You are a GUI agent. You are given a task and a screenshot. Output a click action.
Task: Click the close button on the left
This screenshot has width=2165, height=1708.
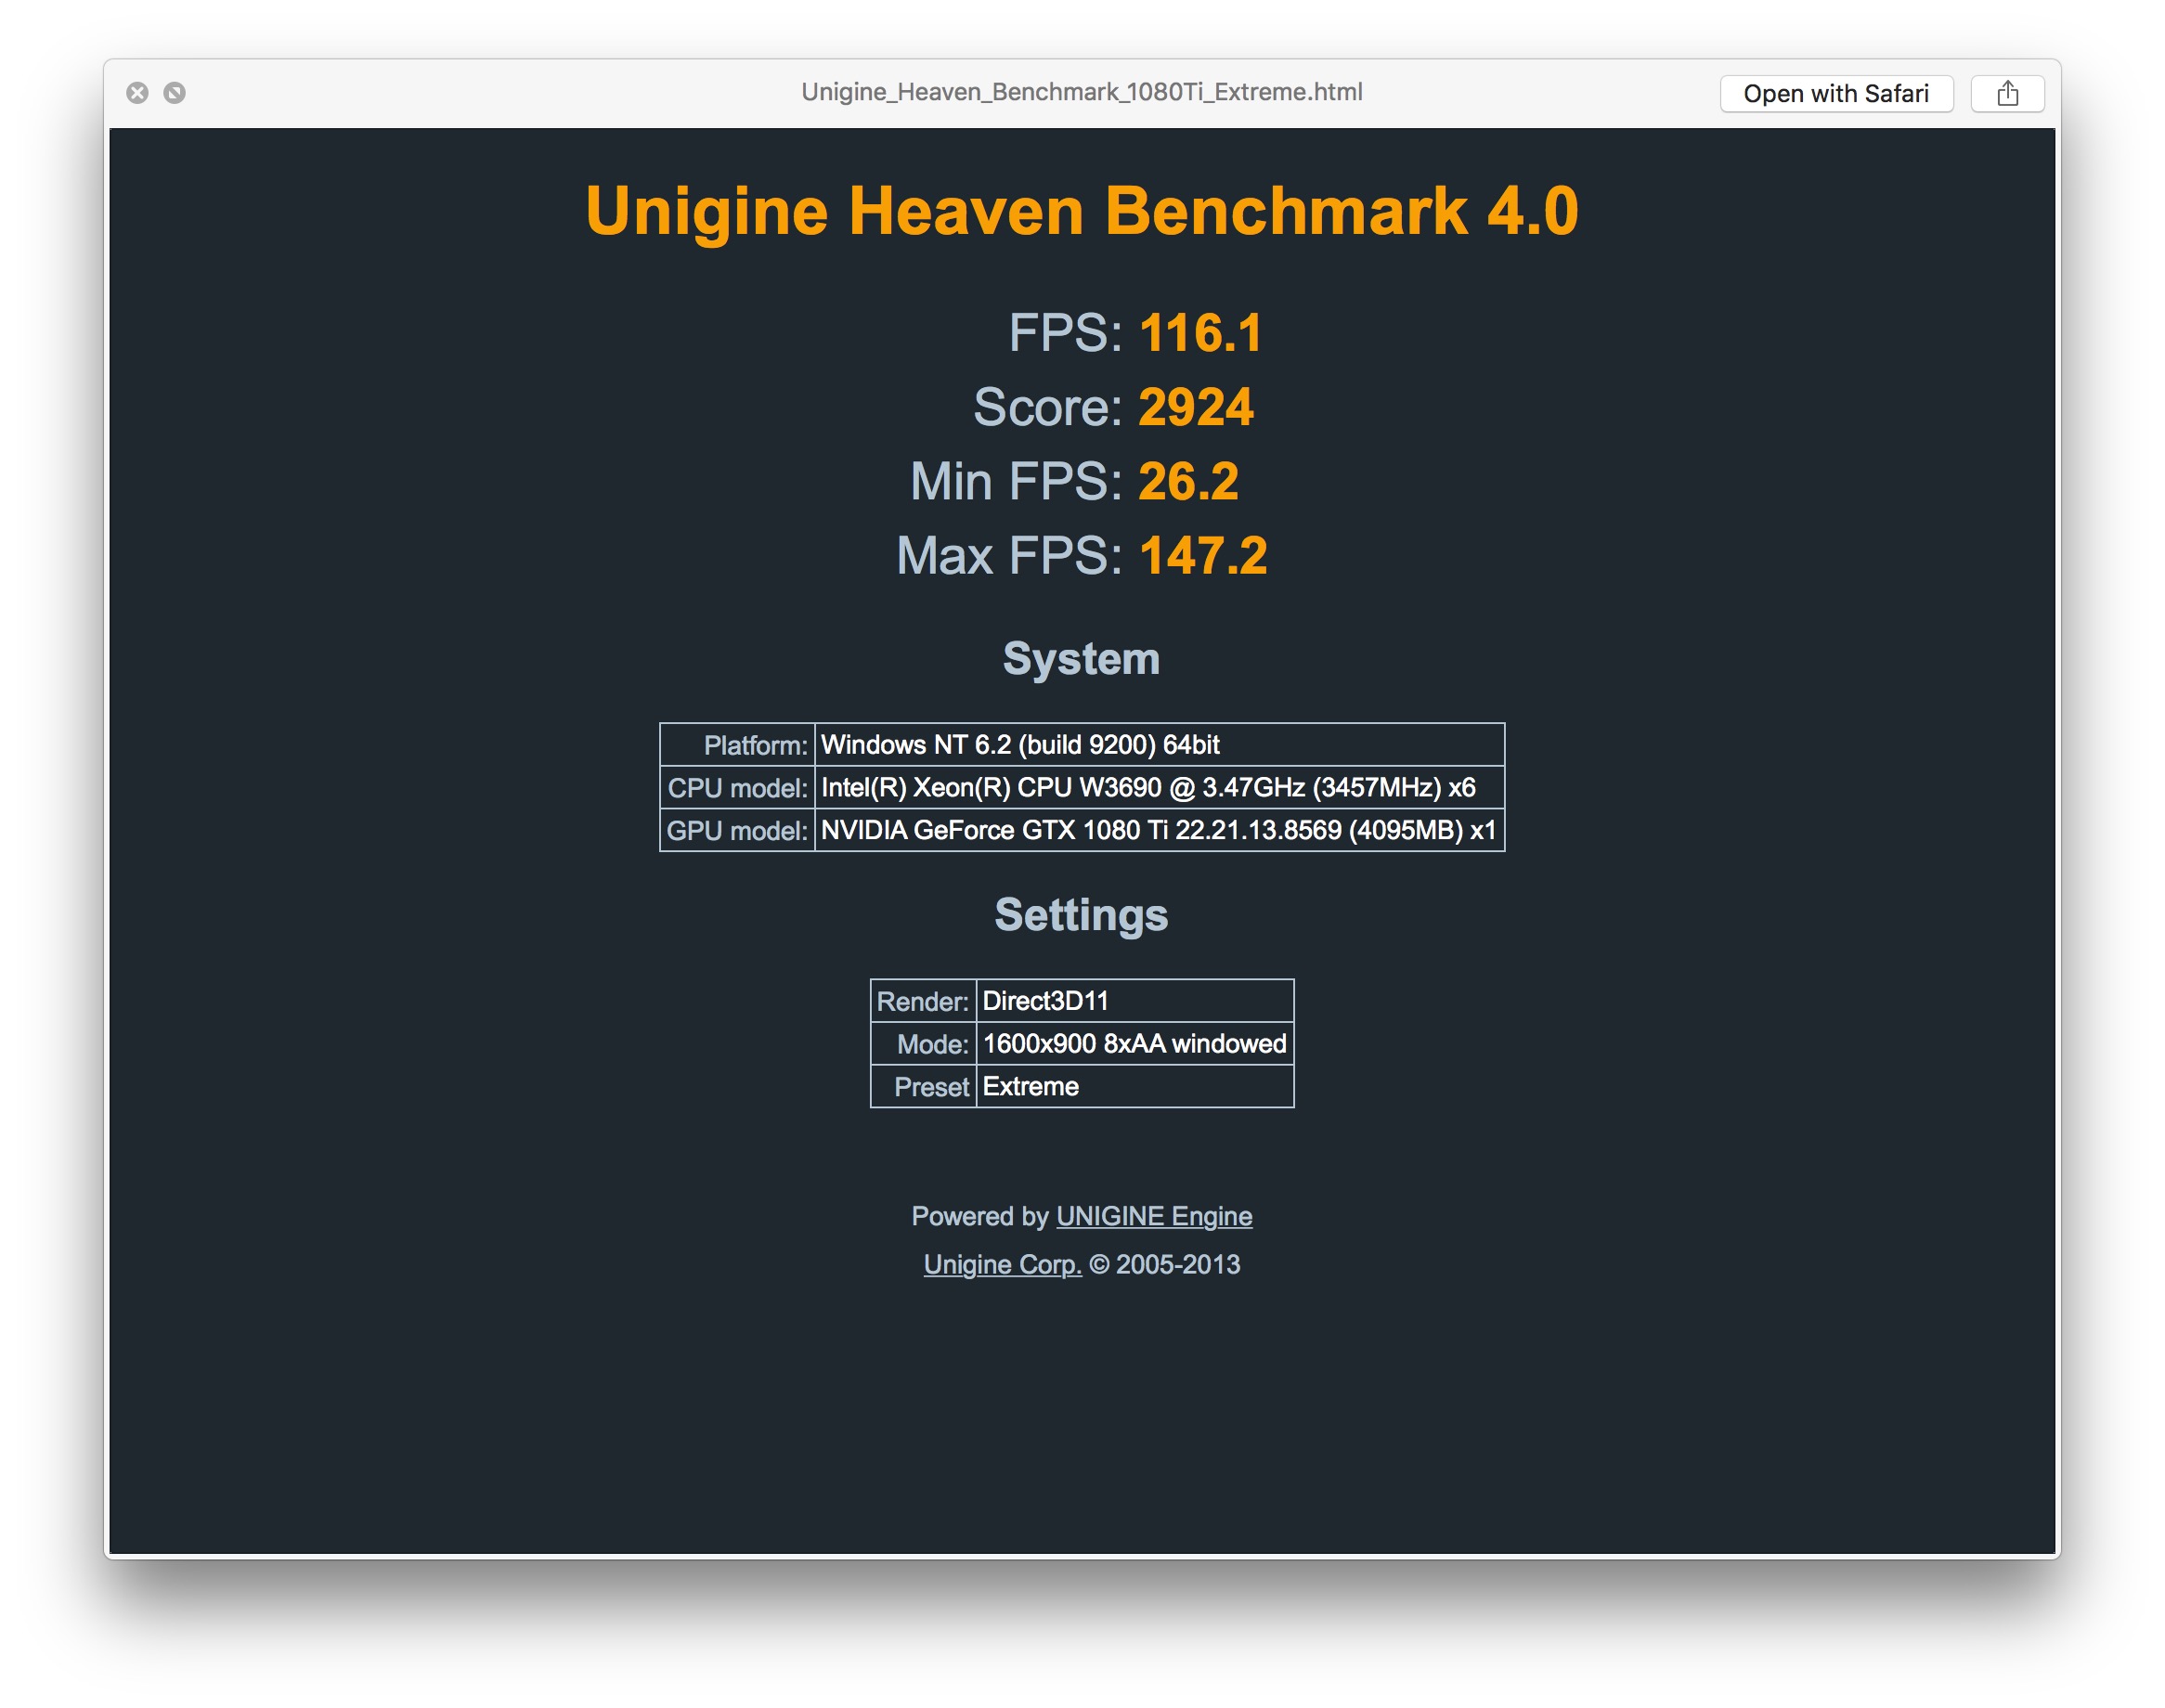tap(139, 91)
